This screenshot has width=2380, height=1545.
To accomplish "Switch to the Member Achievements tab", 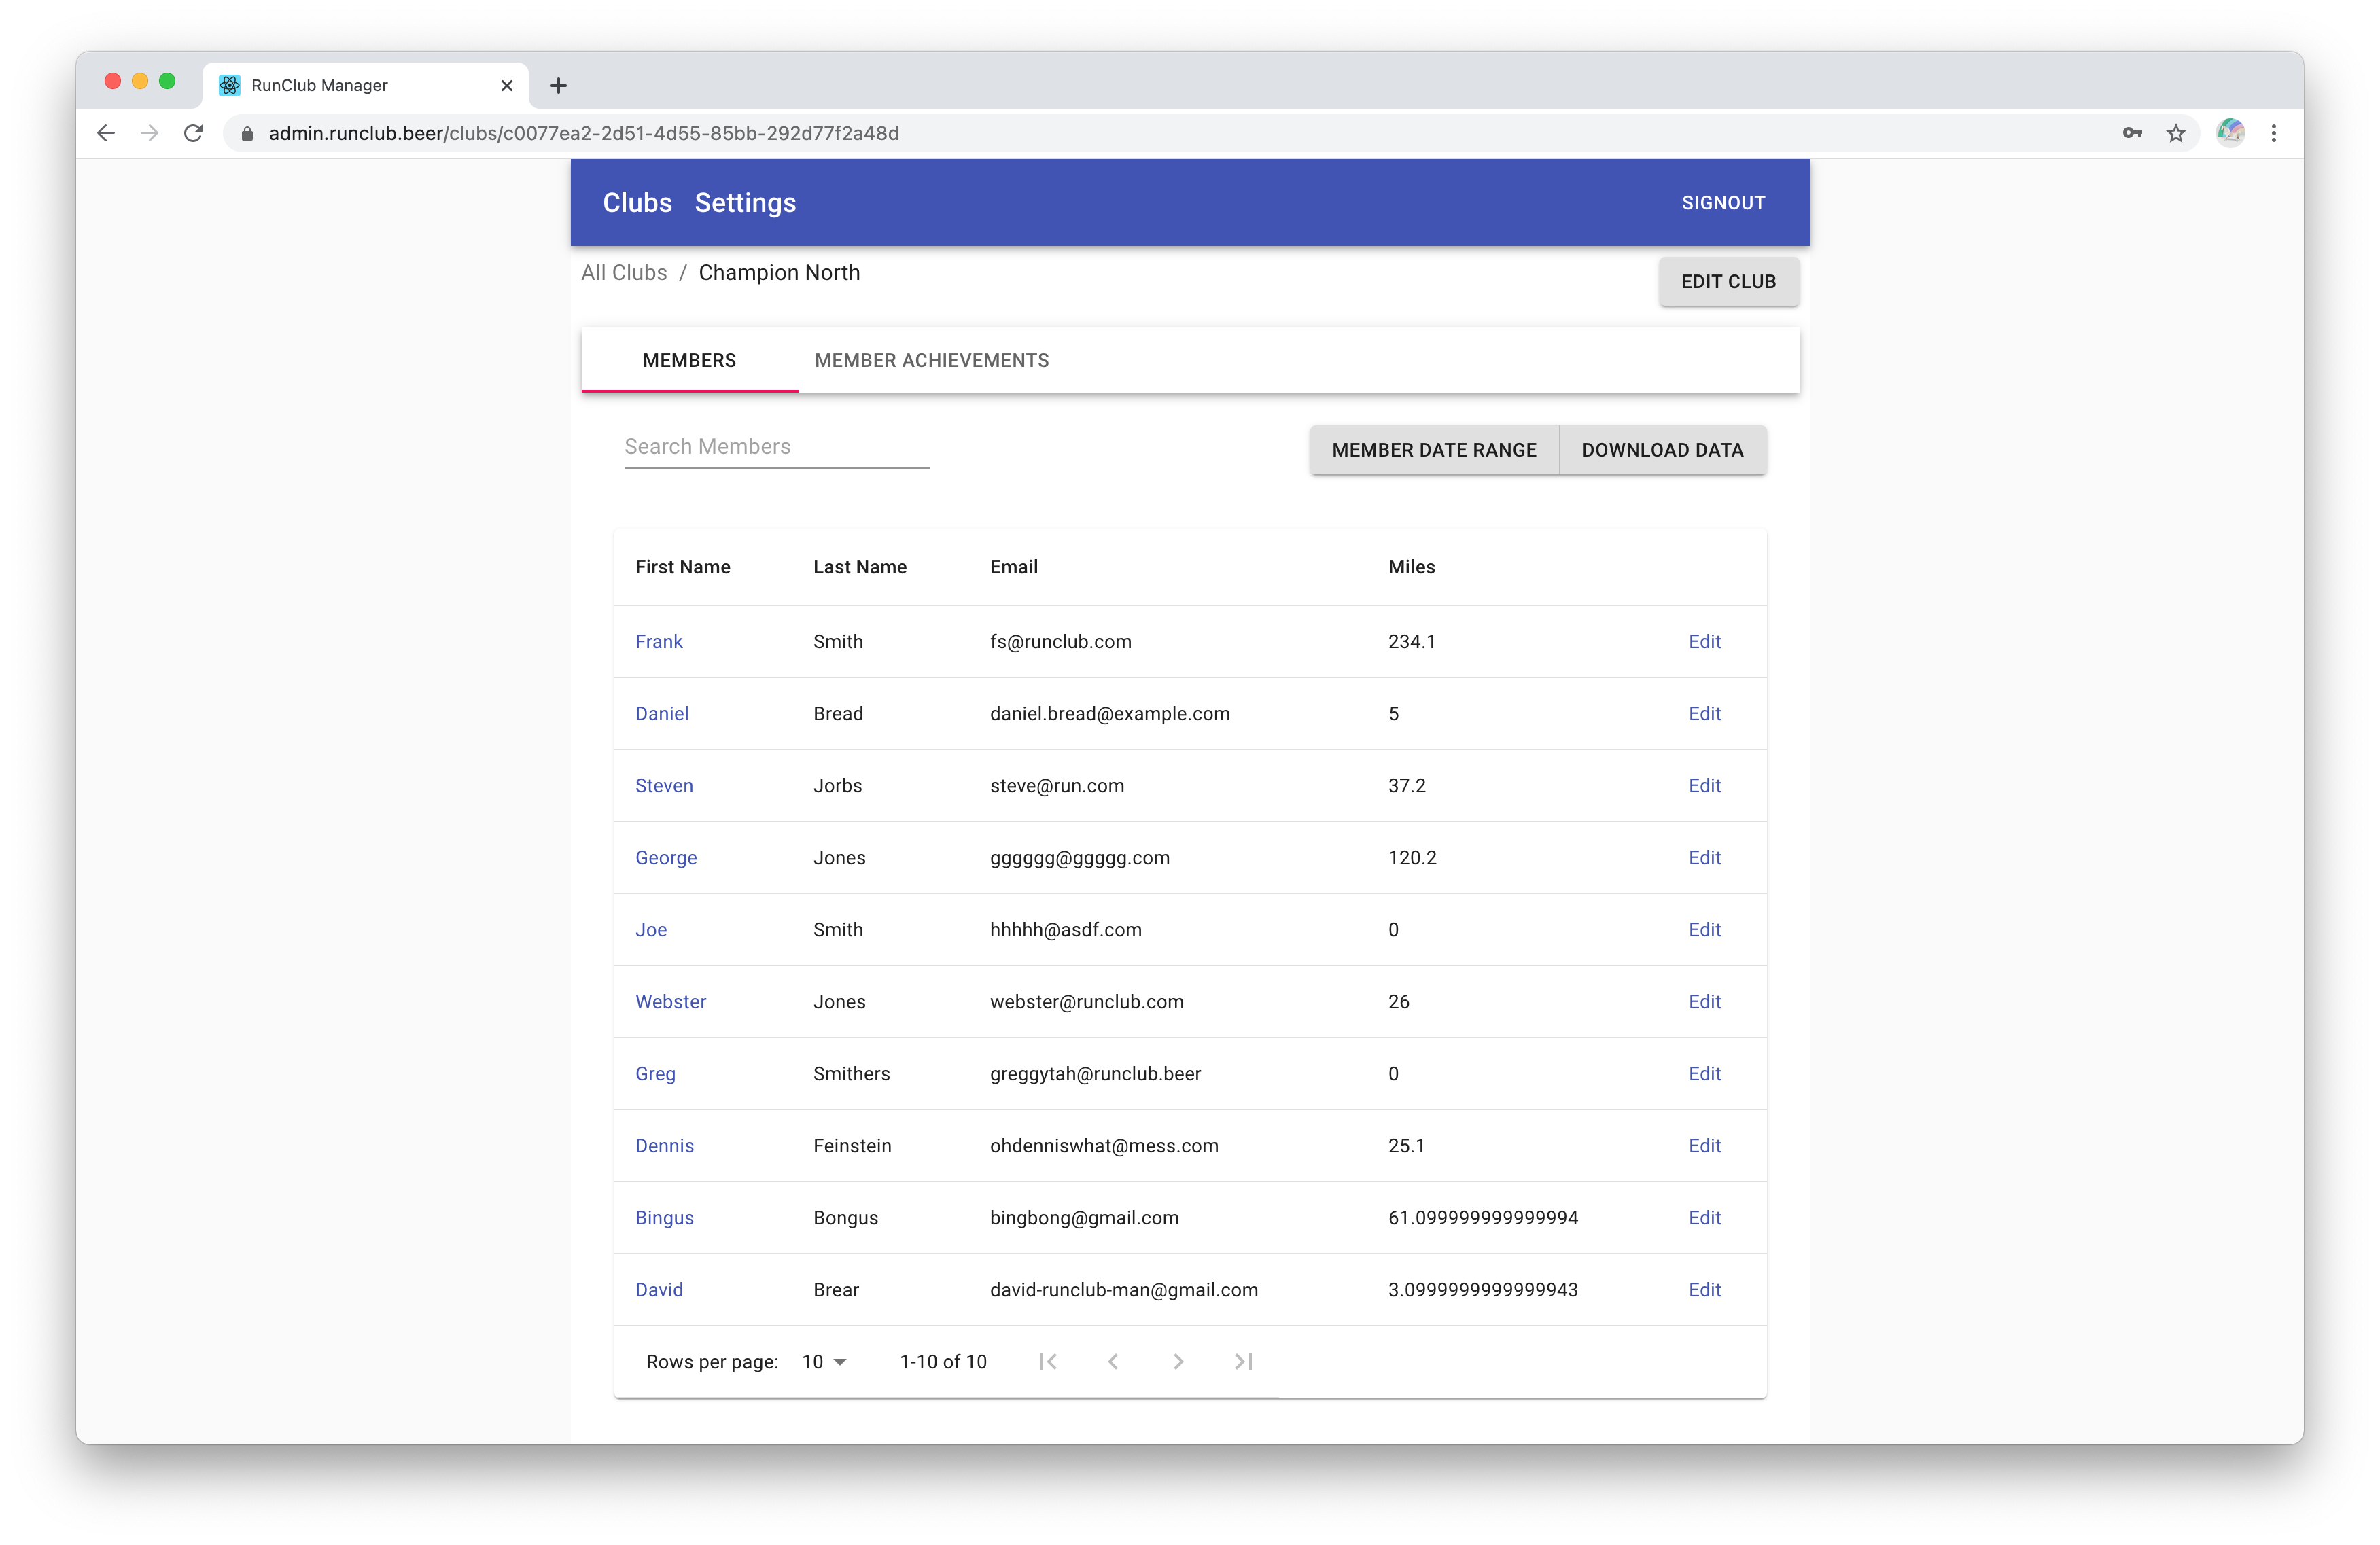I will (931, 360).
